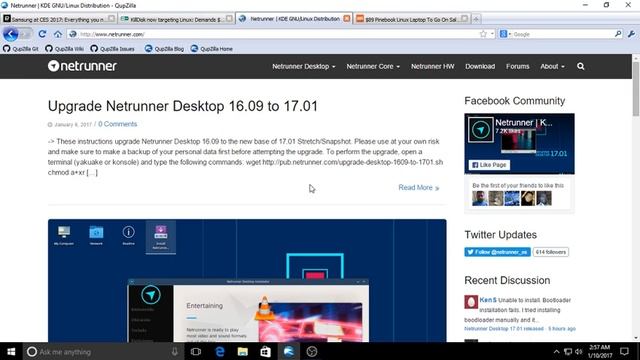Open the Forums page

click(x=518, y=67)
